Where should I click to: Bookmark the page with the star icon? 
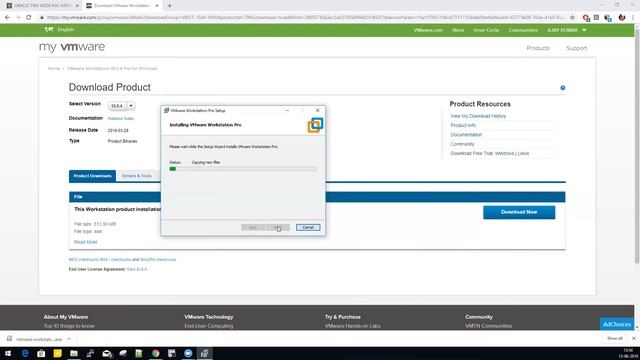(572, 18)
